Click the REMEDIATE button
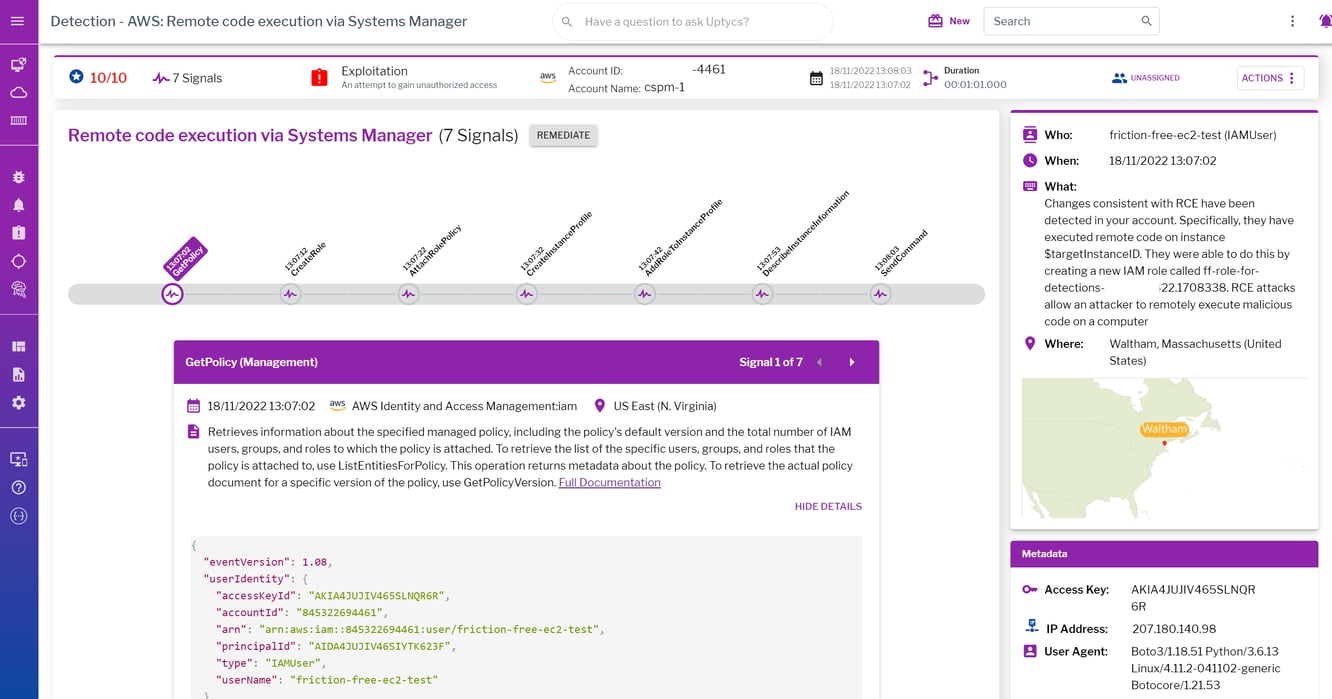The height and width of the screenshot is (699, 1332). [563, 135]
